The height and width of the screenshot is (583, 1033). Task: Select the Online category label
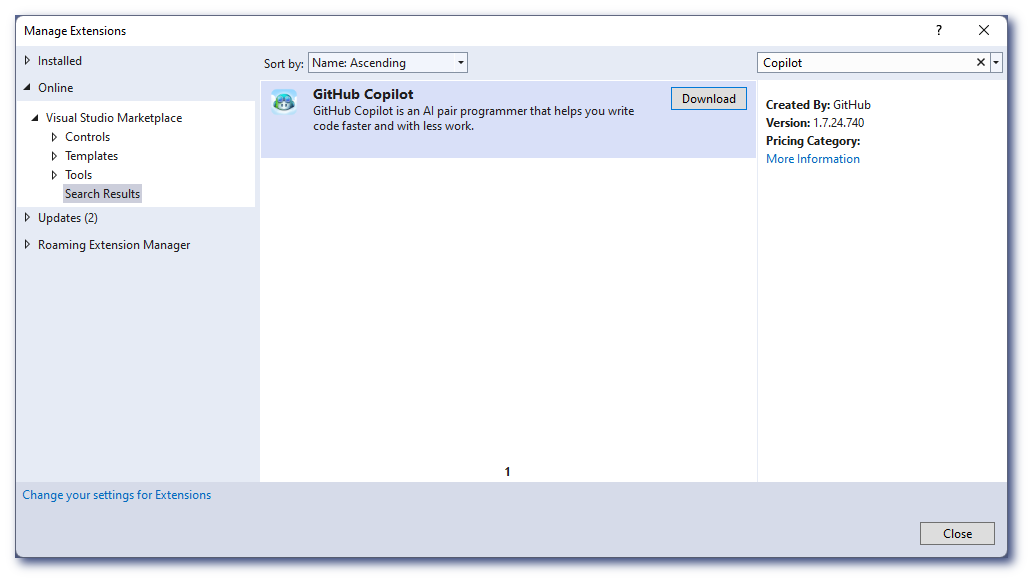[55, 88]
